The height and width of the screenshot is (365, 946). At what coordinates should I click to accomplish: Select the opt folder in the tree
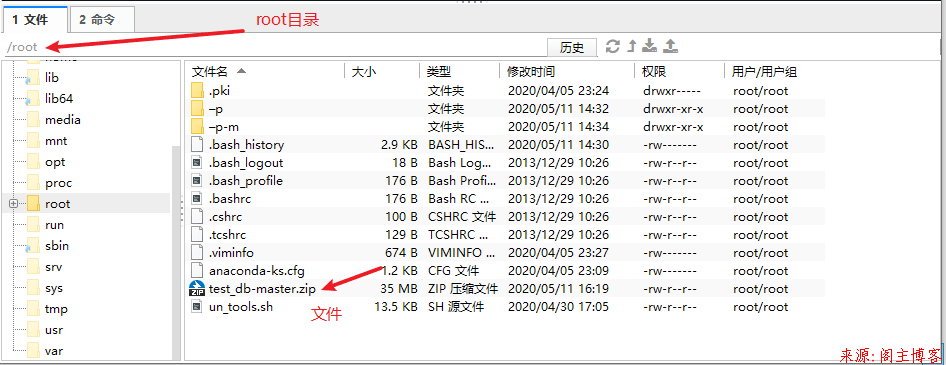click(55, 162)
